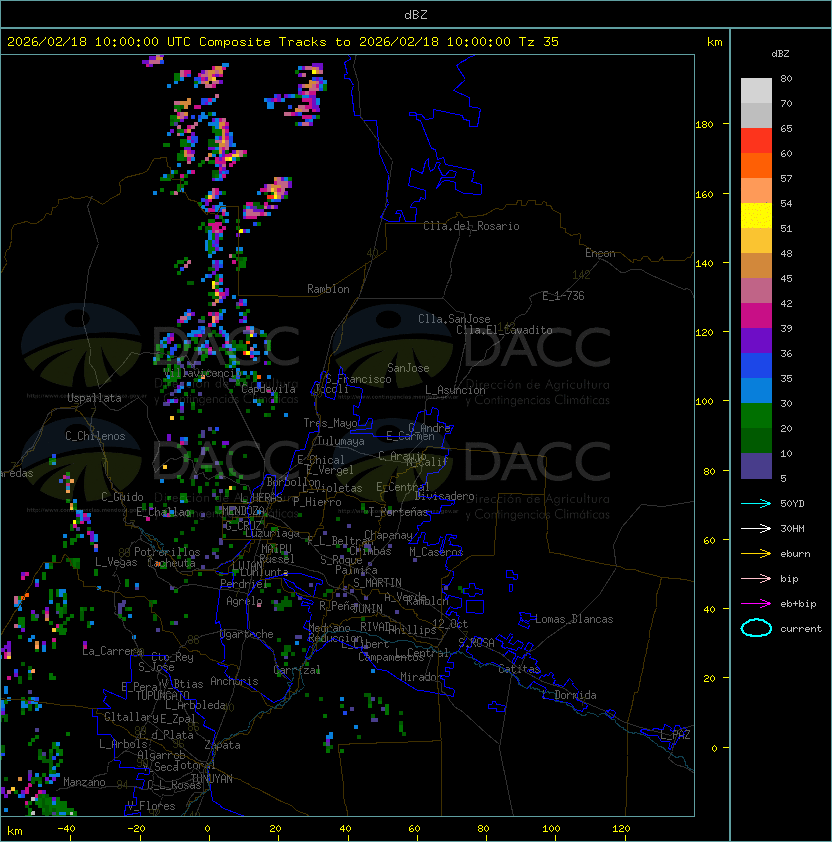
Task: Click the Clla.El_Cavadito place label
Action: [504, 330]
